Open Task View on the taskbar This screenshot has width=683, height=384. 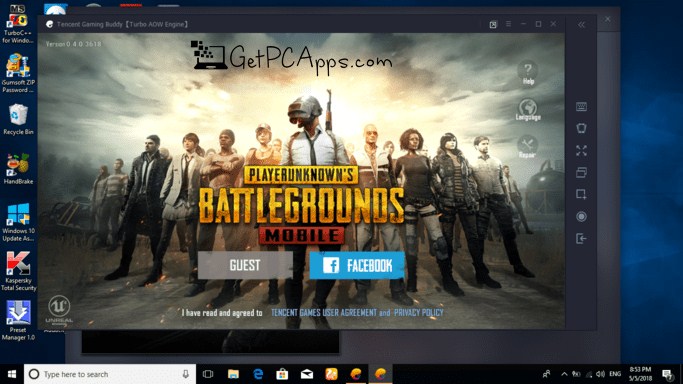(x=208, y=374)
